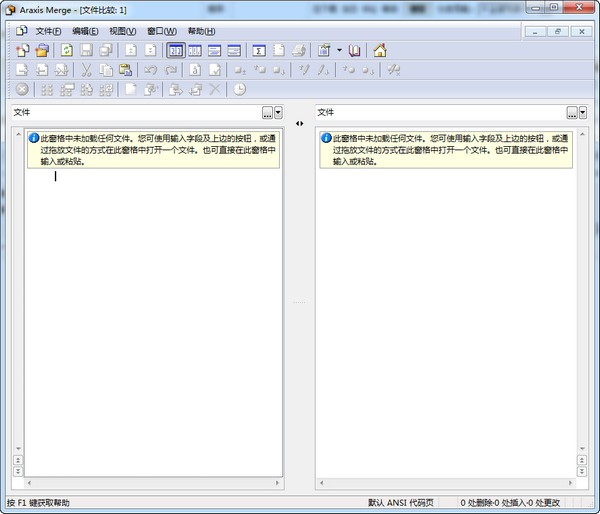
Task: Click the copy pages icon
Action: click(106, 70)
